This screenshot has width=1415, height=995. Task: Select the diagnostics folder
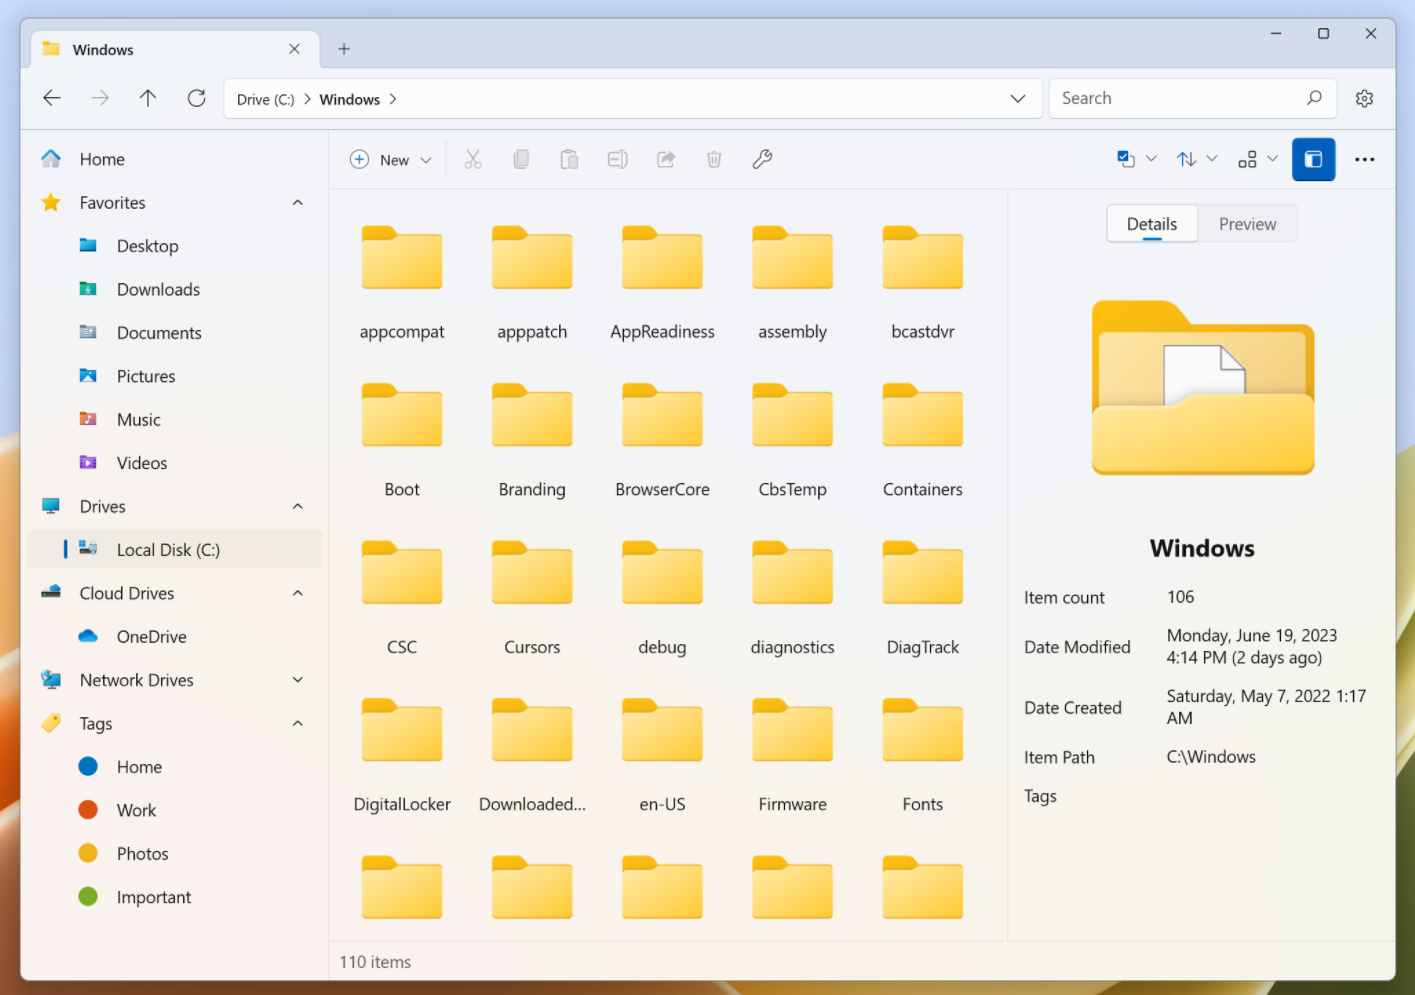(792, 599)
